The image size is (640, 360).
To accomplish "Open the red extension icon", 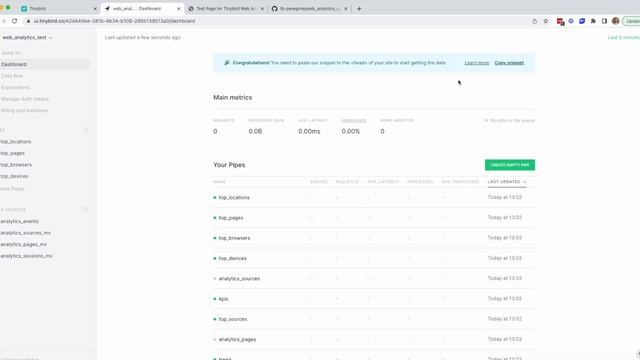I will point(560,21).
